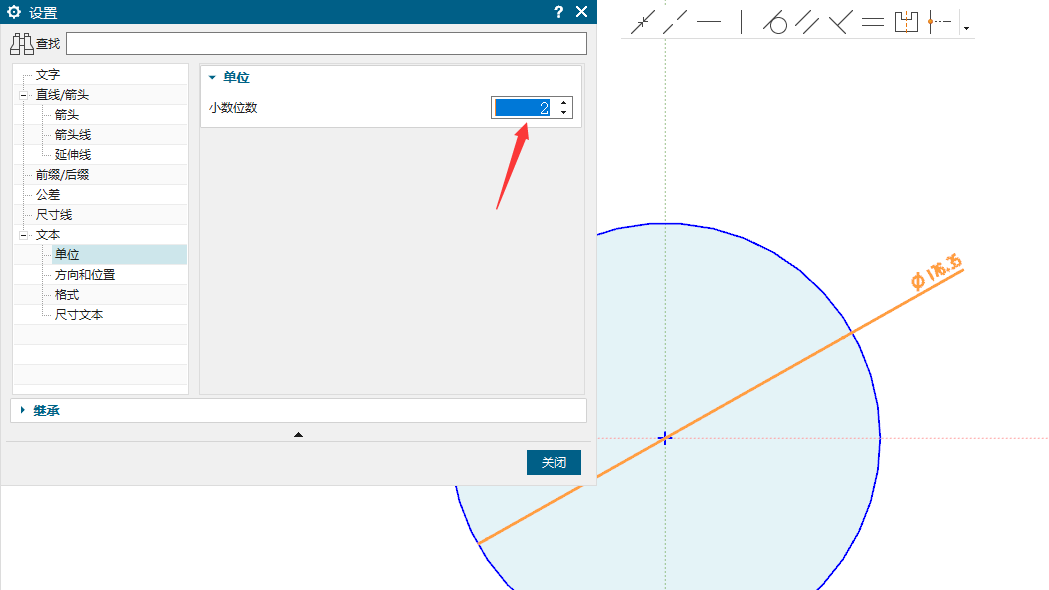Screen dimensions: 1049x590
Task: Expand the 继承 section
Action: tap(22, 410)
